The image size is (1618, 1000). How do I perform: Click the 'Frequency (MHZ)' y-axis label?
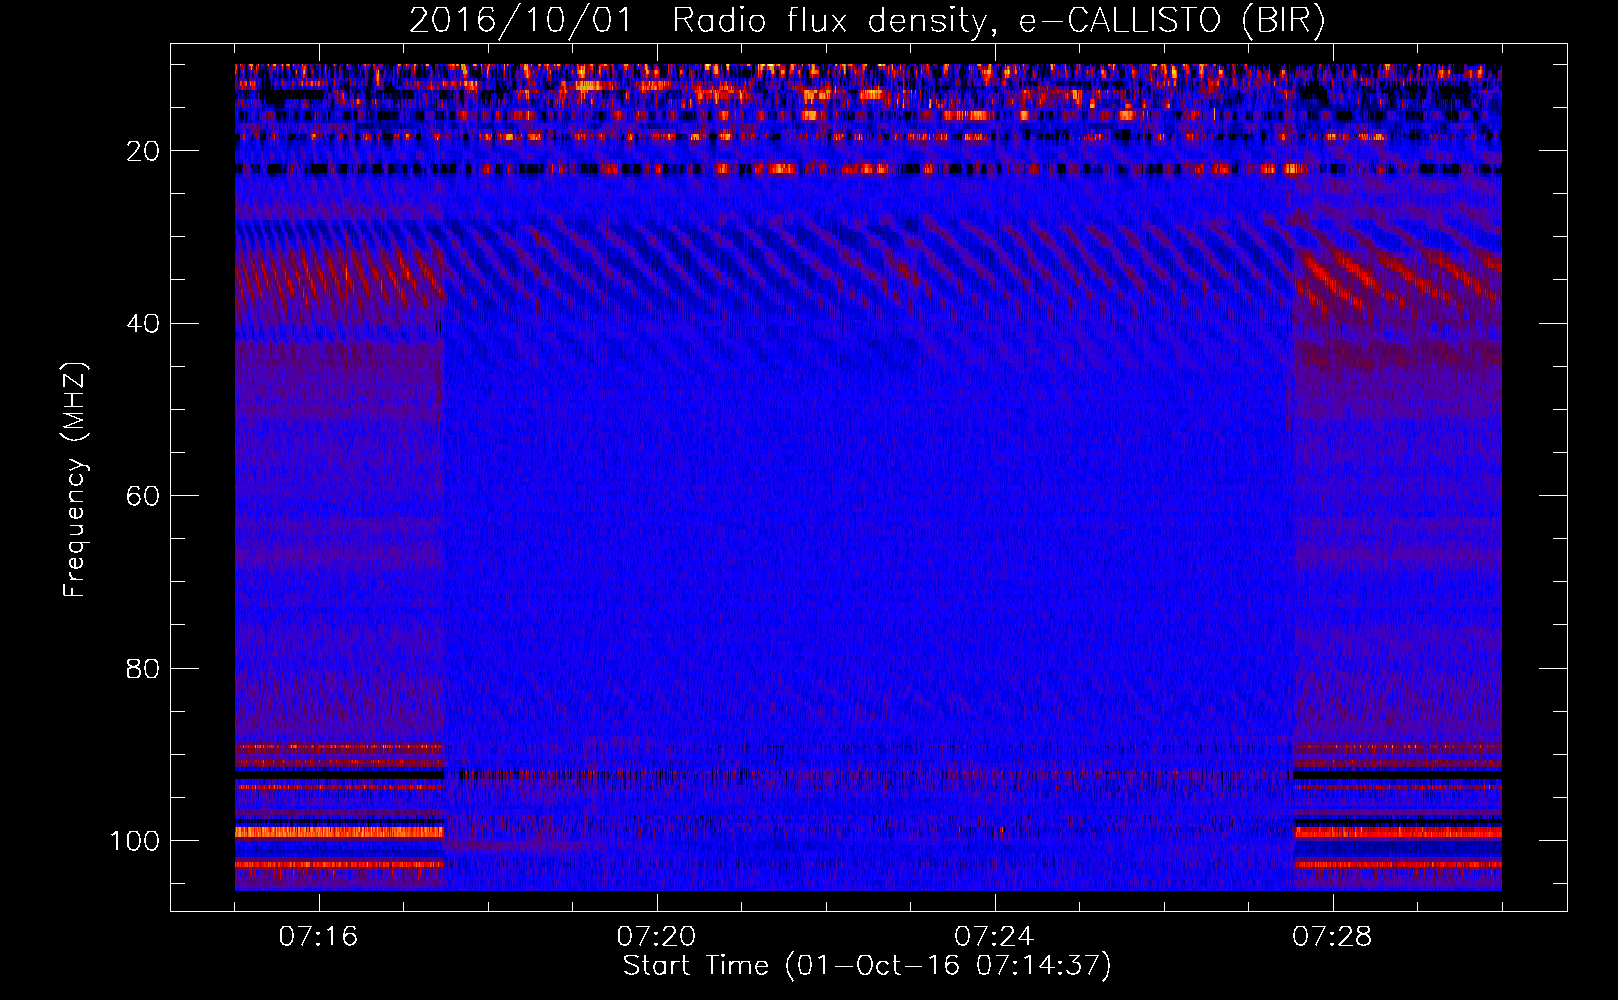(x=75, y=480)
